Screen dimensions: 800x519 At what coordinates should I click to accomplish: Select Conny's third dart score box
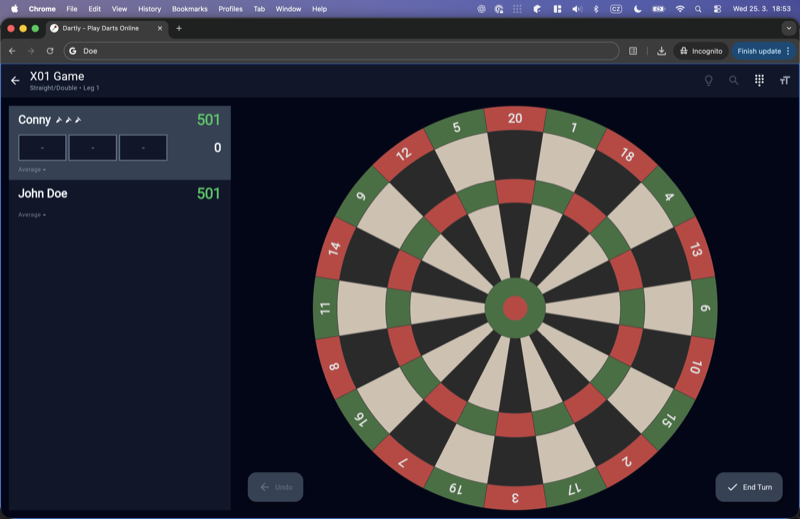[143, 147]
